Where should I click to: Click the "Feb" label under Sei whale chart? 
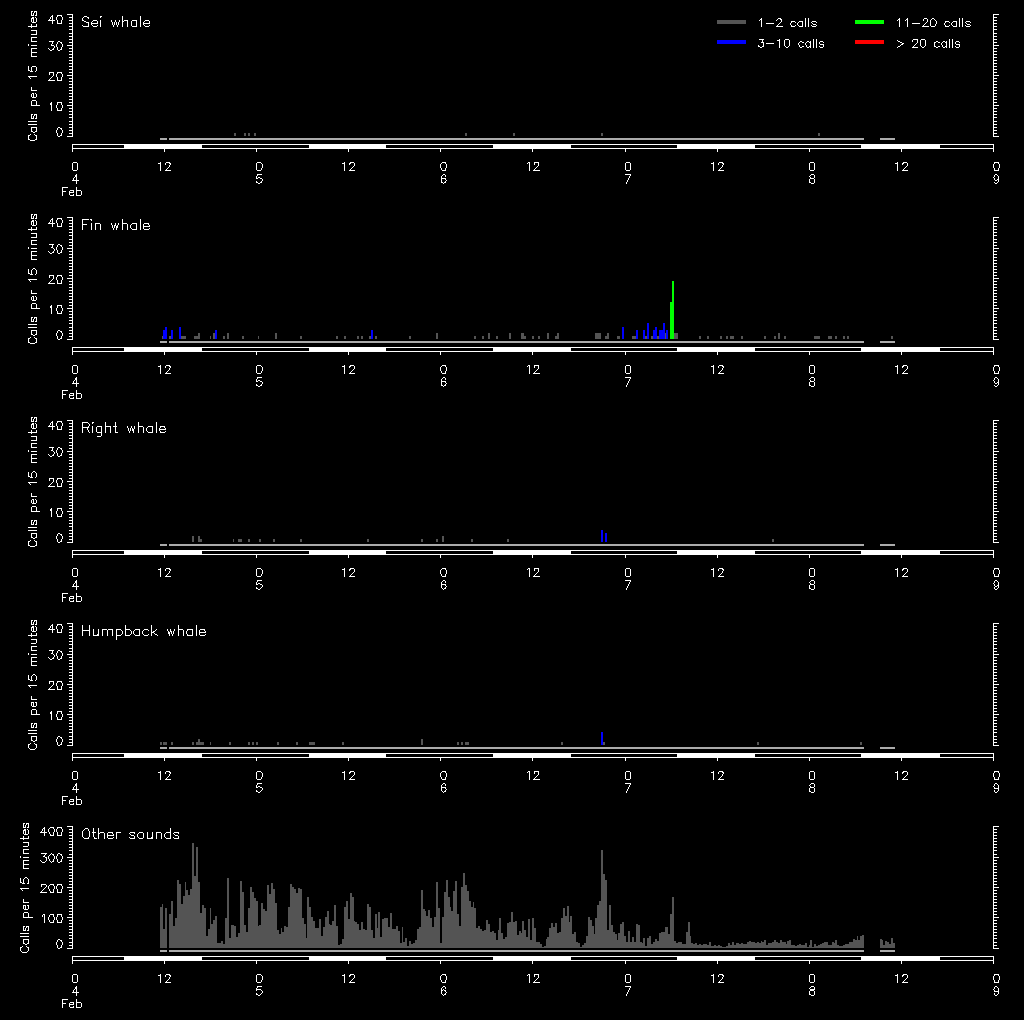[x=72, y=191]
